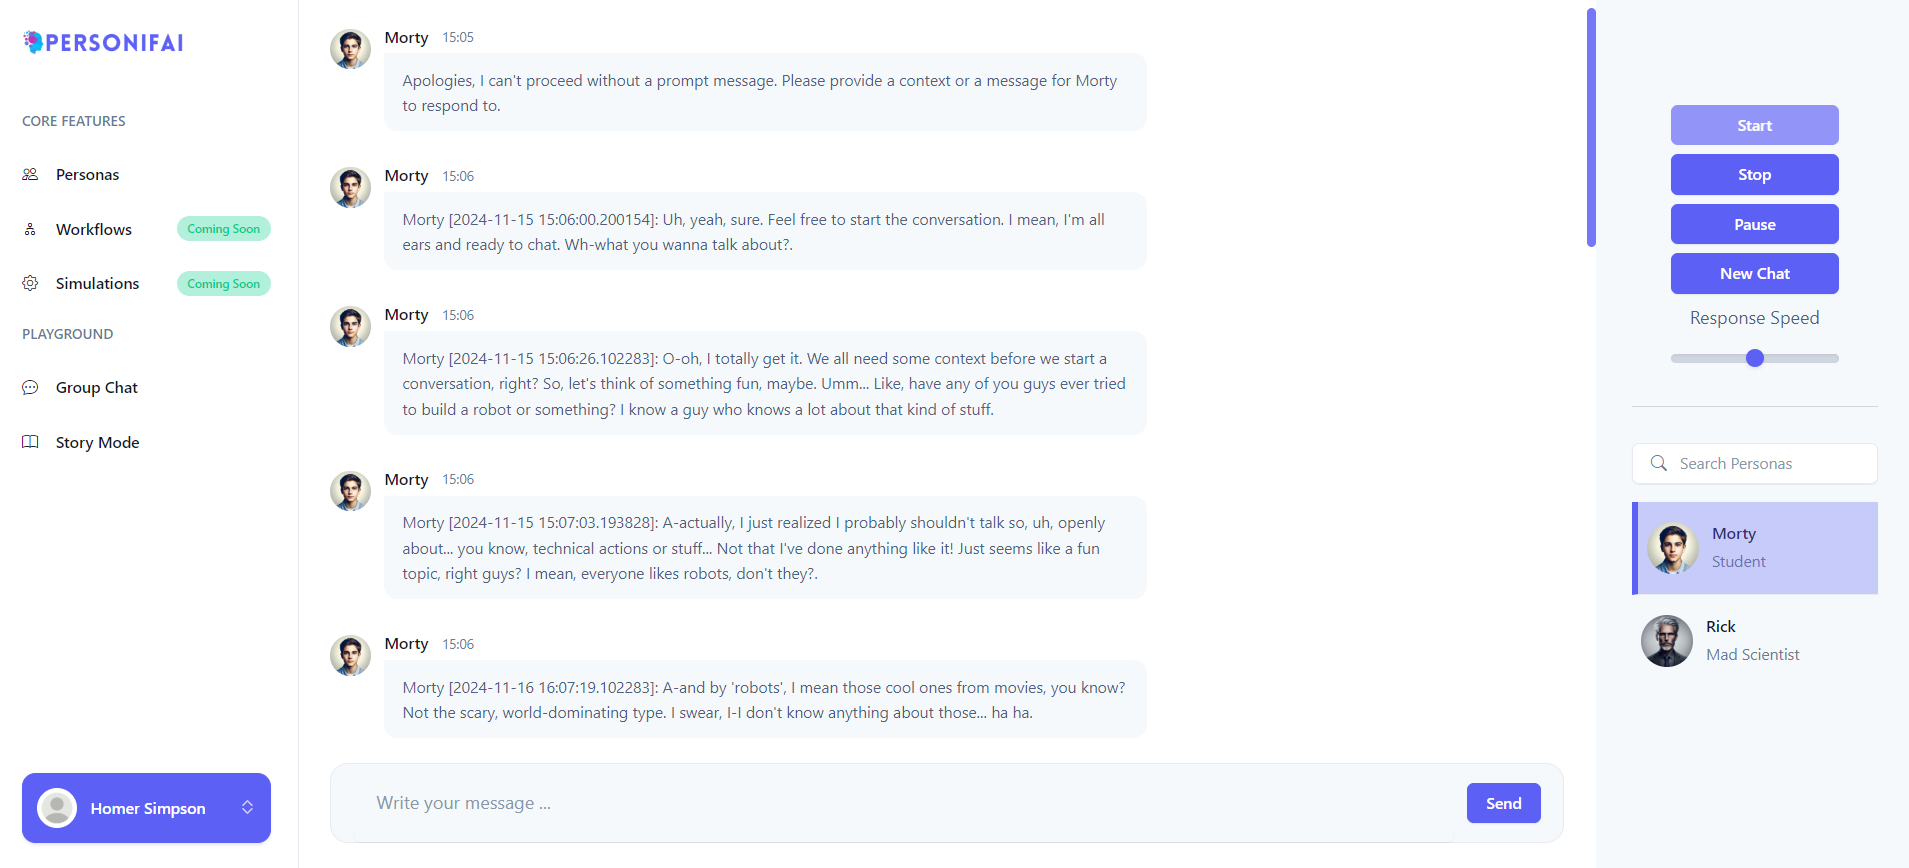Click Homer Simpson's profile avatar icon
The height and width of the screenshot is (868, 1909).
coord(57,808)
